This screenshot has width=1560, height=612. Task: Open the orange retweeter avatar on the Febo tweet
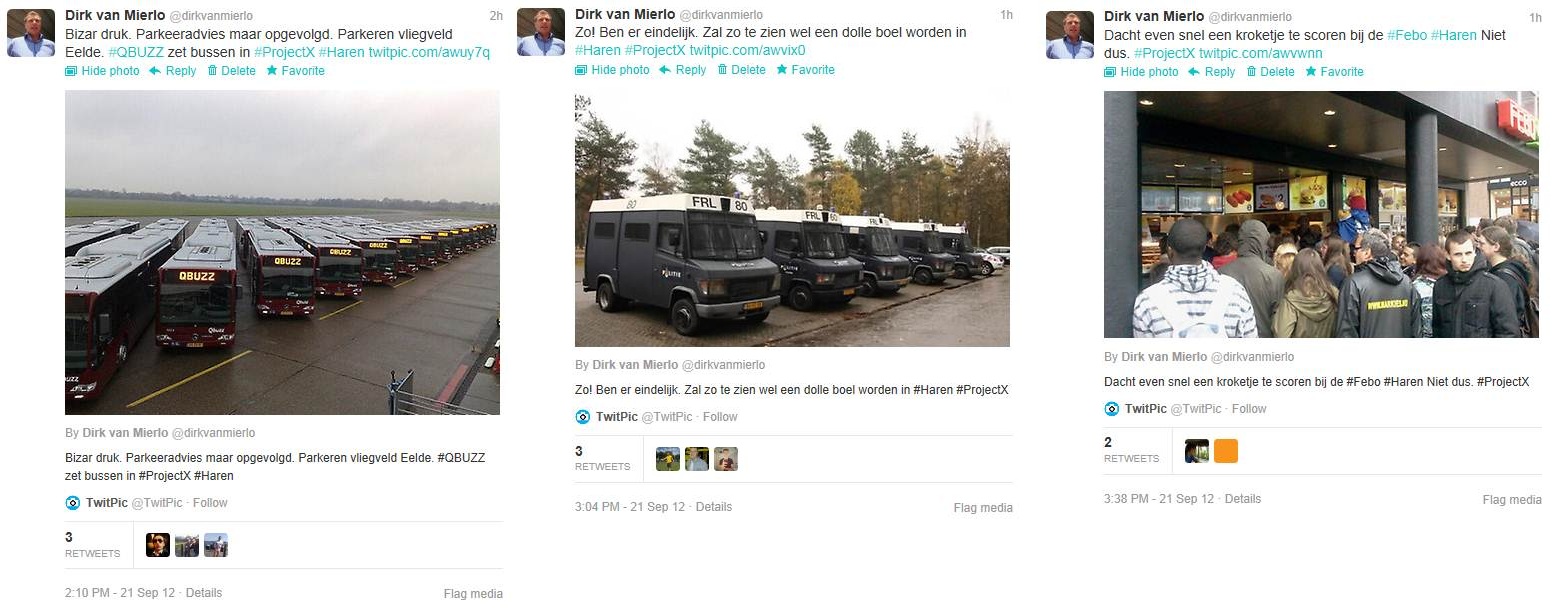click(x=1226, y=451)
